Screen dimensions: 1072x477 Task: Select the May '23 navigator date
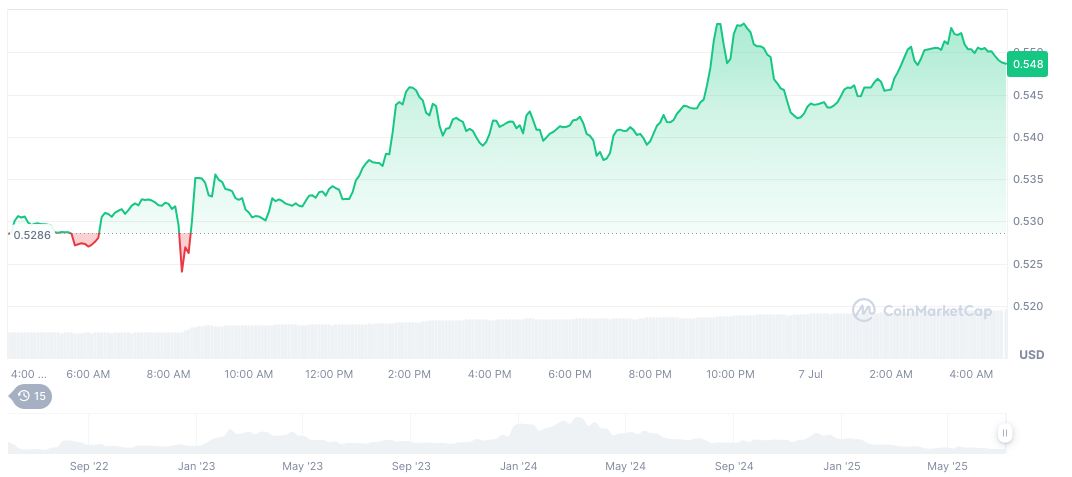click(x=303, y=466)
